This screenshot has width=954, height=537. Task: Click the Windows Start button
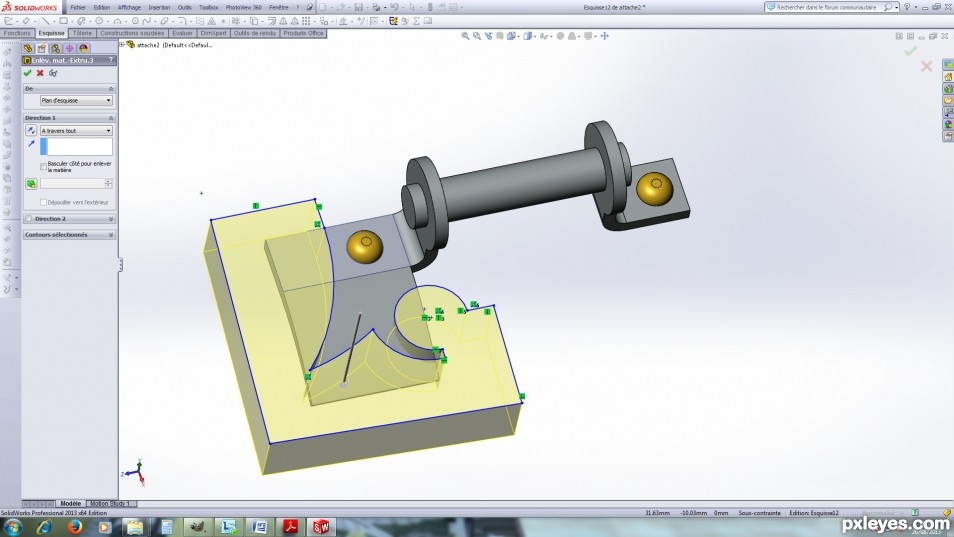pyautogui.click(x=13, y=527)
